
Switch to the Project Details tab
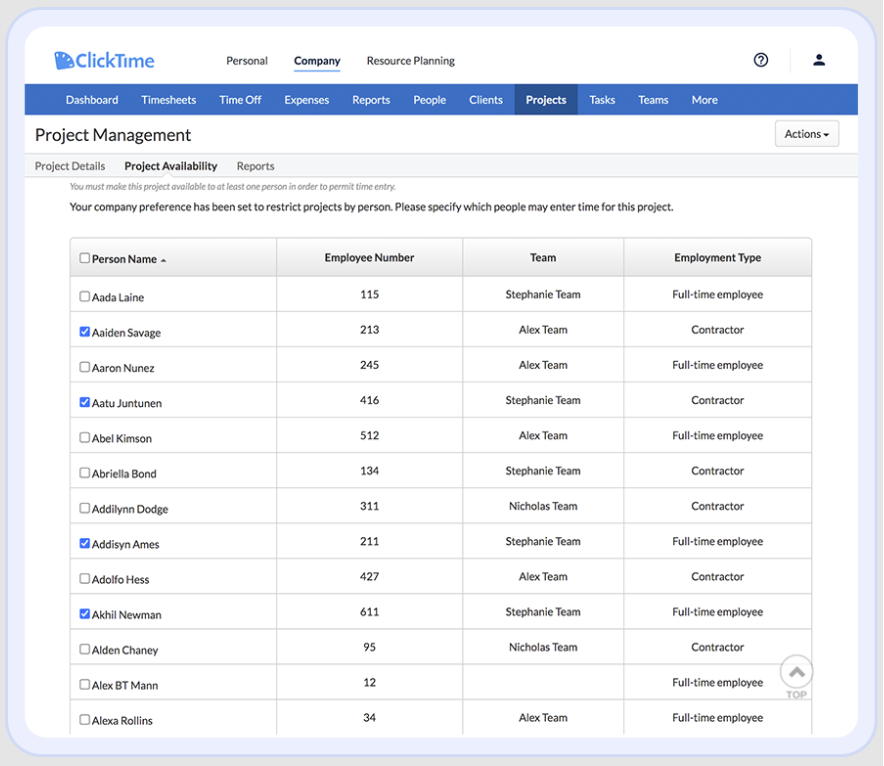pyautogui.click(x=70, y=166)
